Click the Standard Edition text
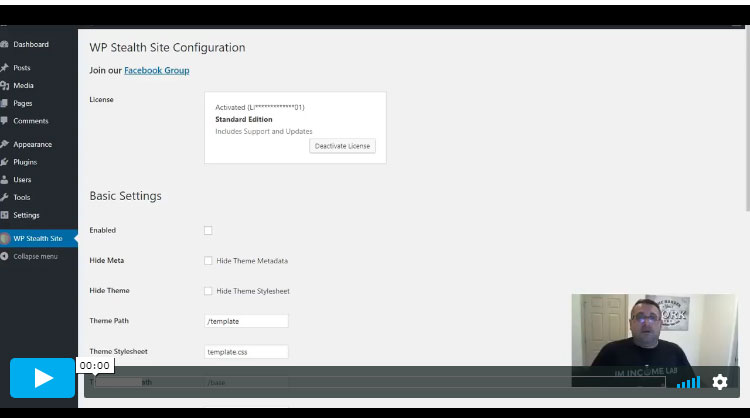Viewport: 750px width, 418px height. click(243, 119)
